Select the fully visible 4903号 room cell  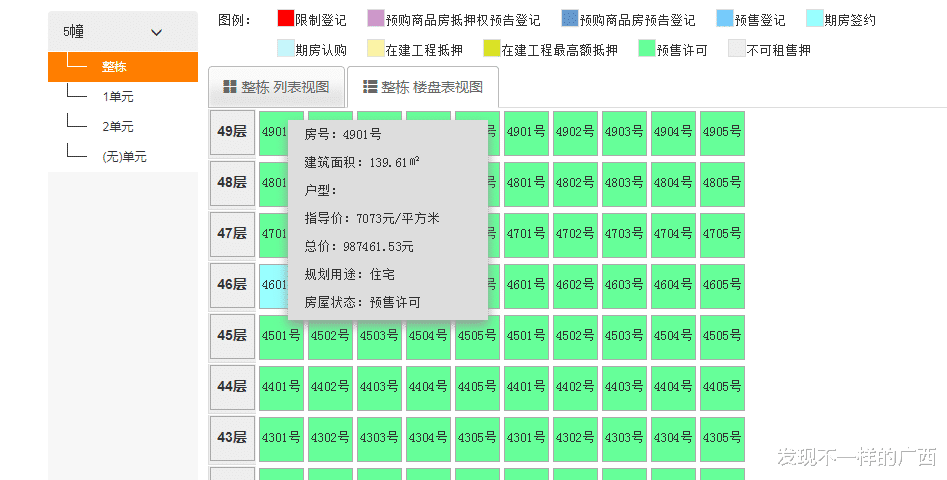tap(624, 133)
